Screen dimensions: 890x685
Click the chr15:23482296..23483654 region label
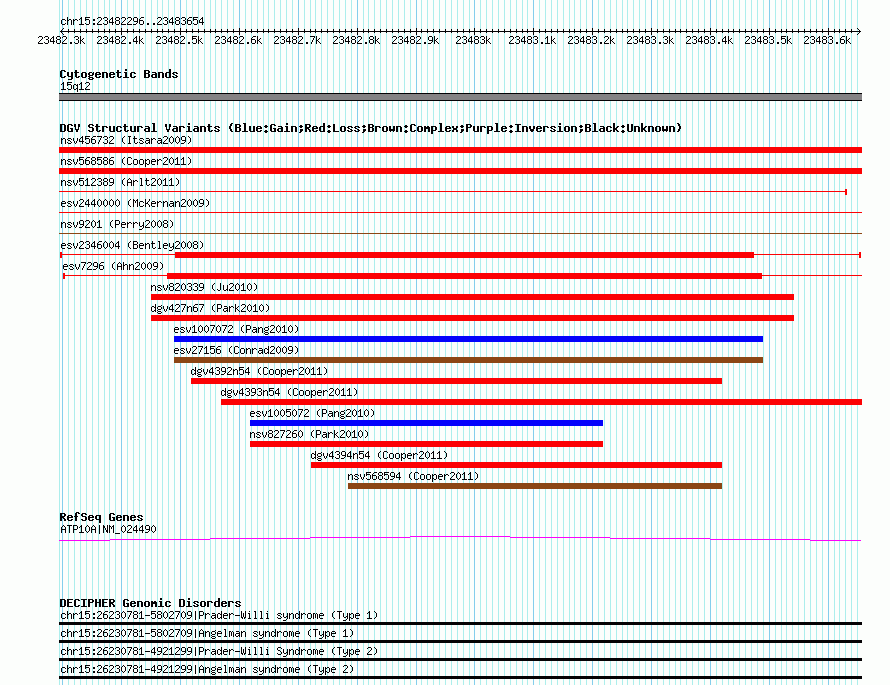click(132, 21)
